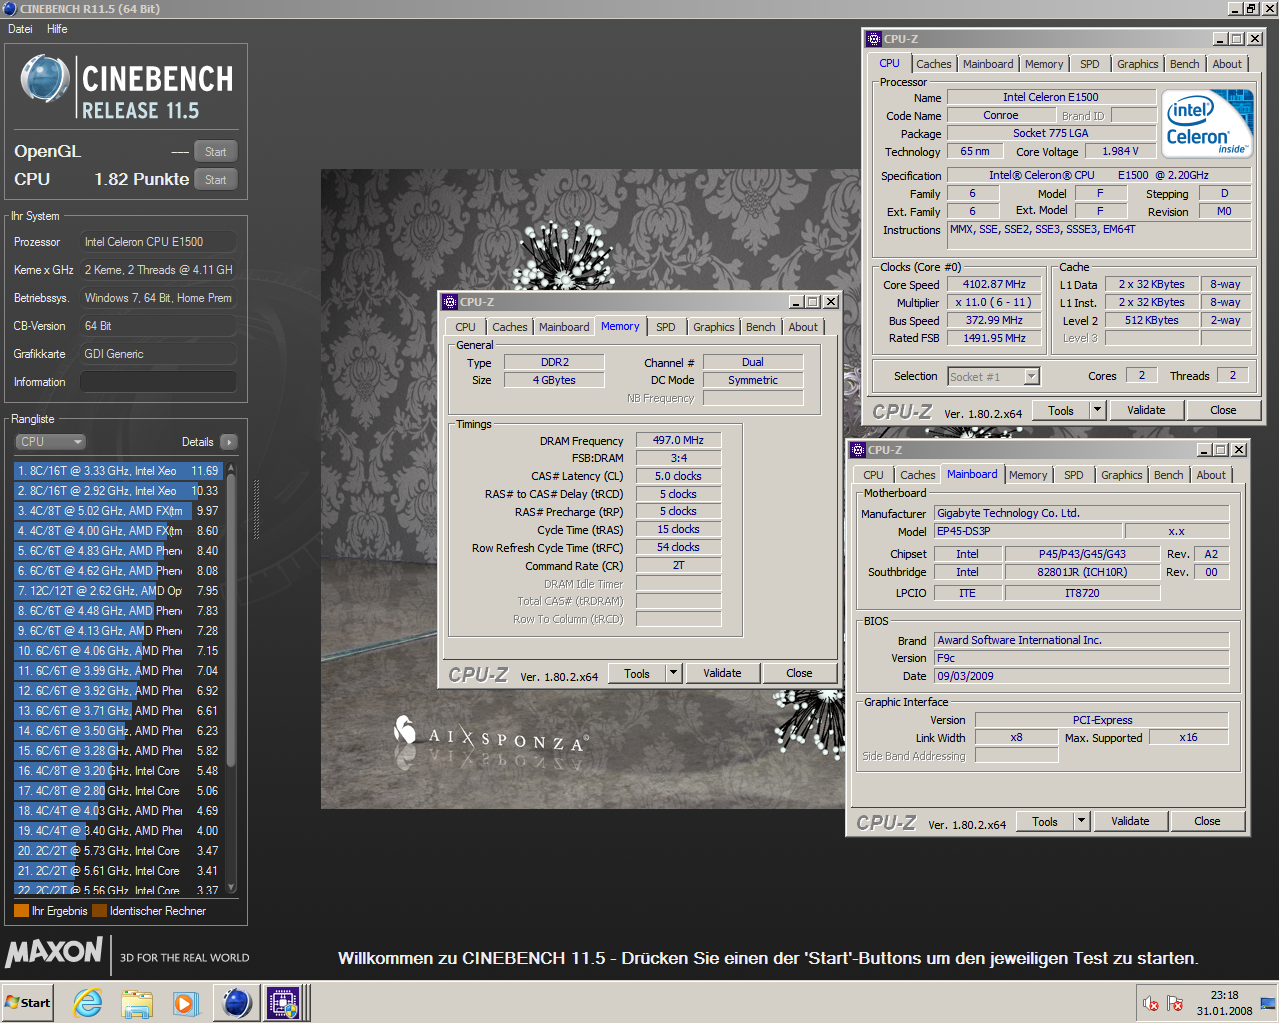Click the show desktop tray icon
The width and height of the screenshot is (1279, 1023).
coord(1268,1003)
